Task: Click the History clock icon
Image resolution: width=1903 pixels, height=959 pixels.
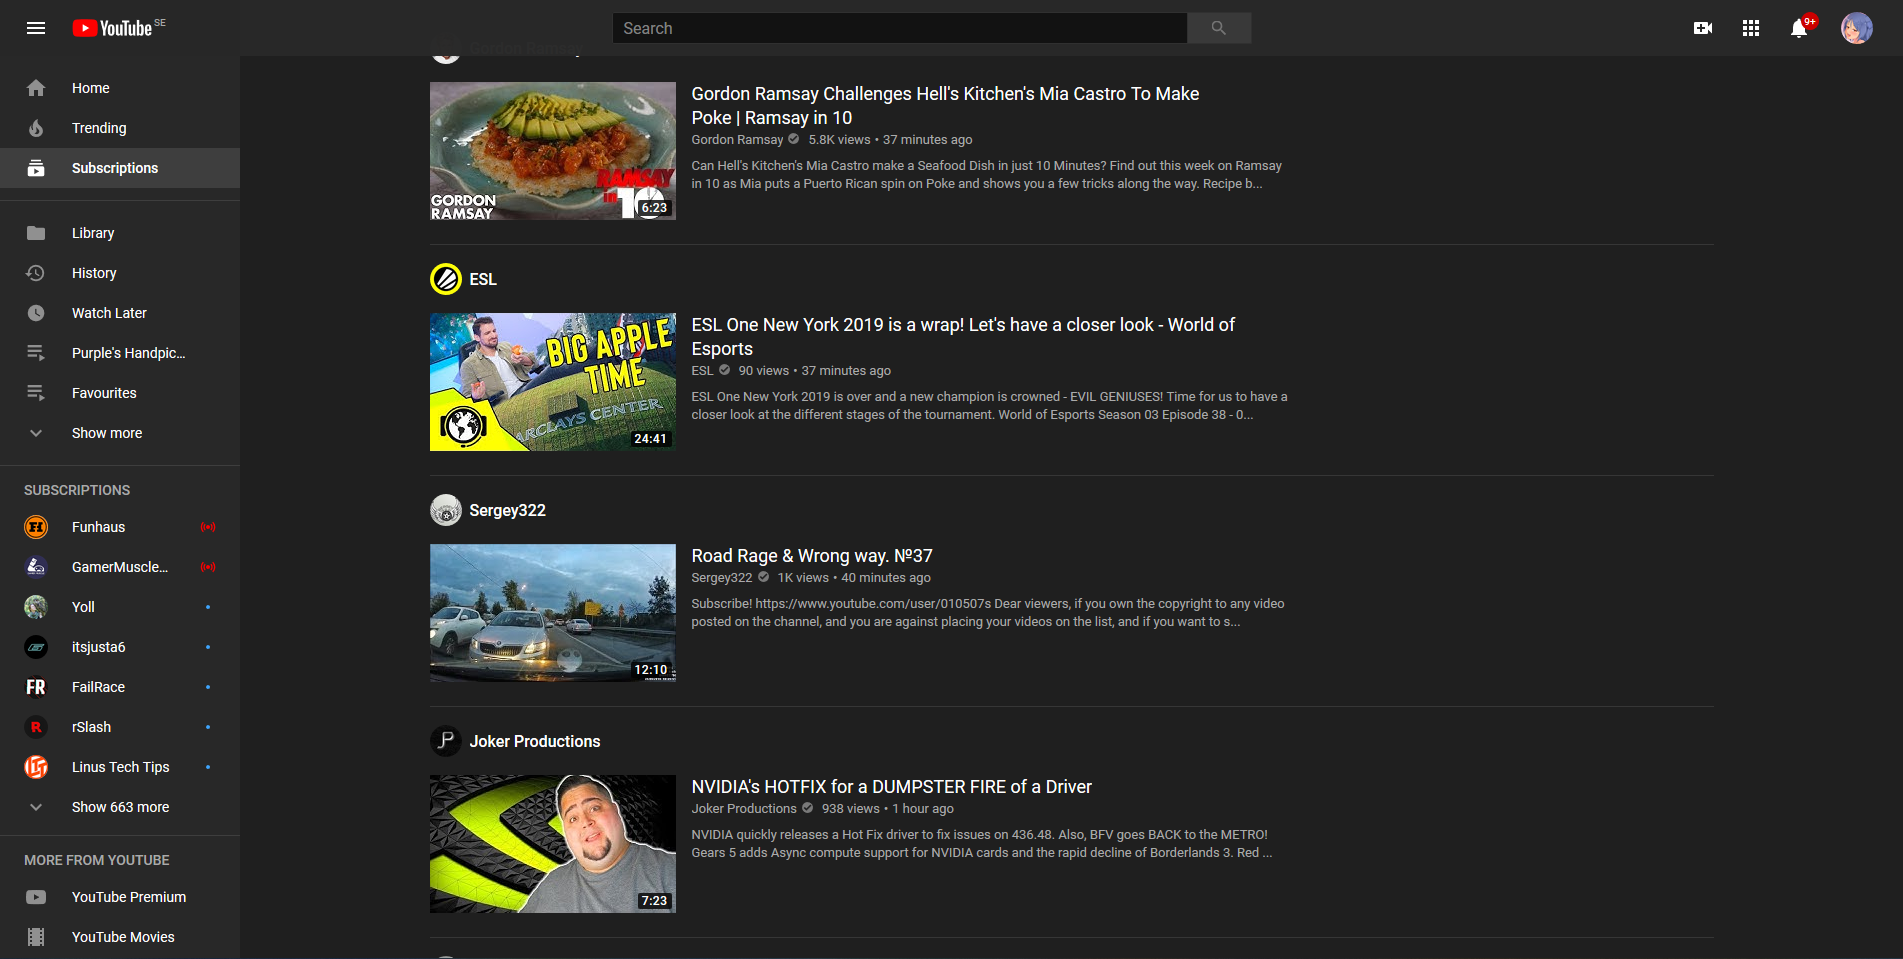Action: [36, 273]
